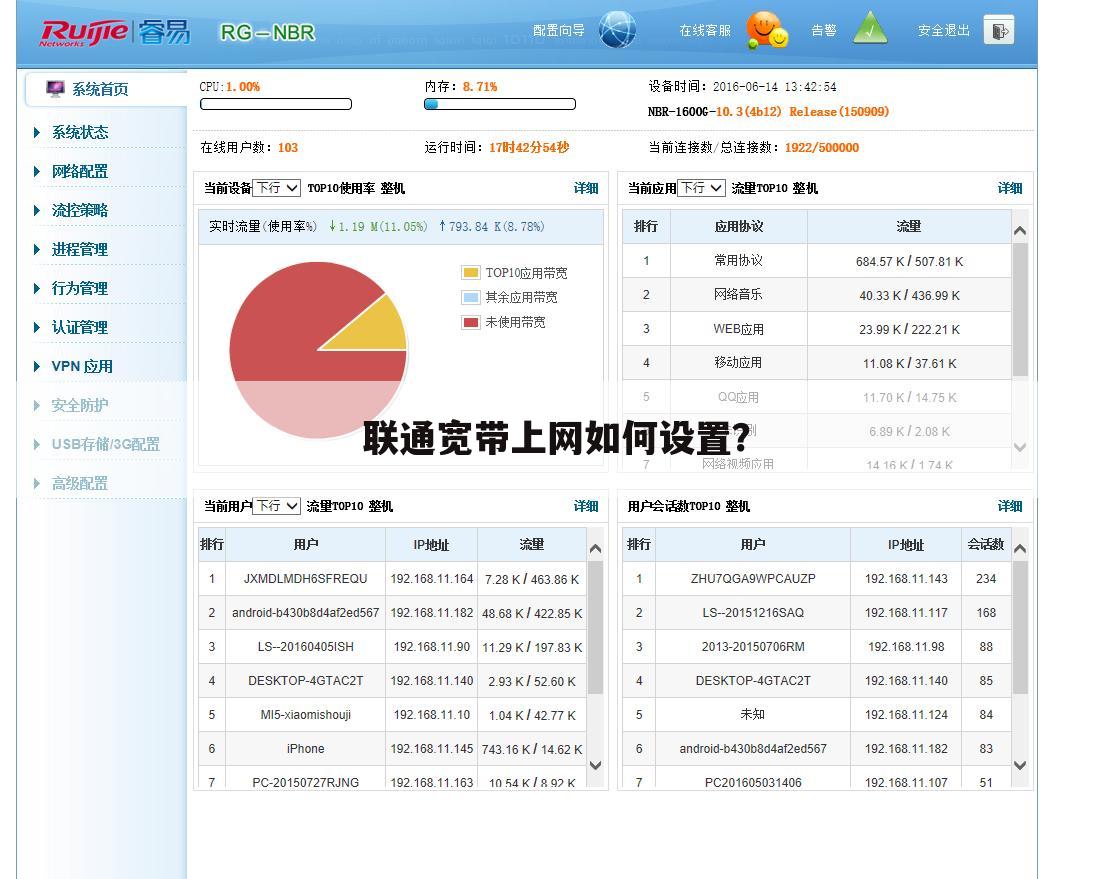The width and height of the screenshot is (1111, 879).
Task: Open the 当前设备 direction dropdown
Action: [277, 188]
